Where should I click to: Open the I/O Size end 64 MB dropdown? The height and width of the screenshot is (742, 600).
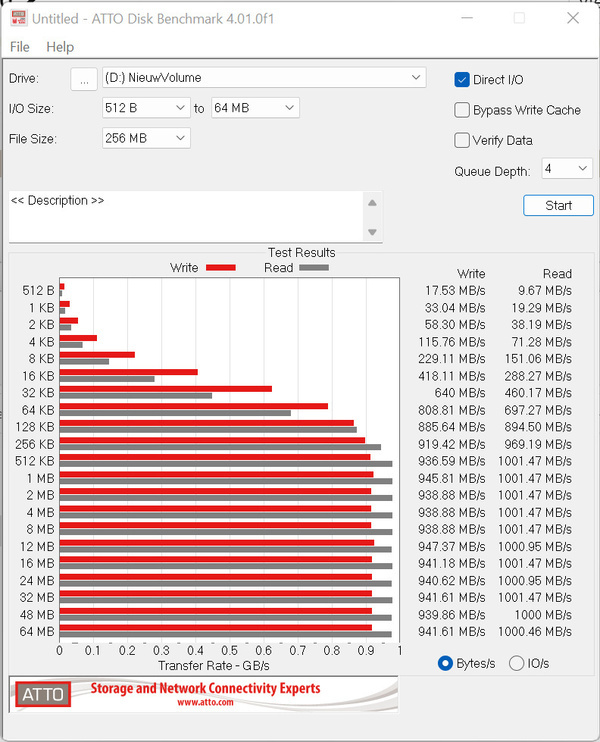click(x=255, y=108)
